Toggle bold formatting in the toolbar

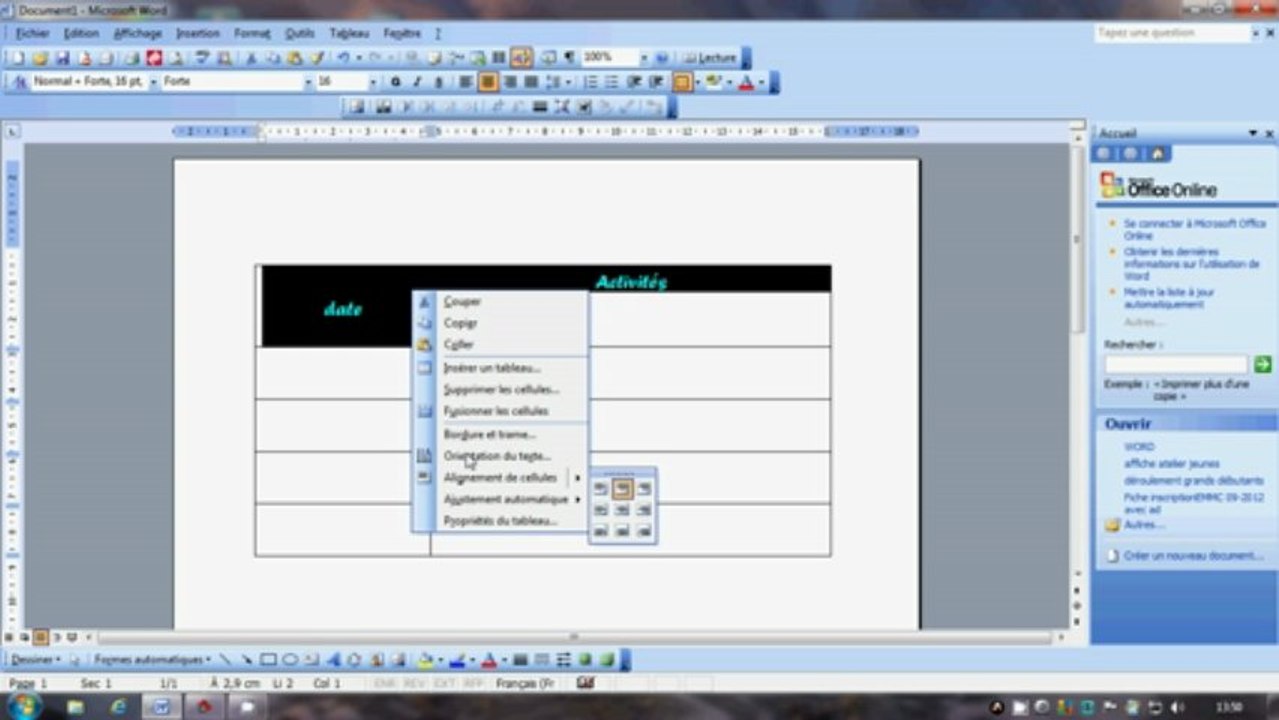(396, 82)
